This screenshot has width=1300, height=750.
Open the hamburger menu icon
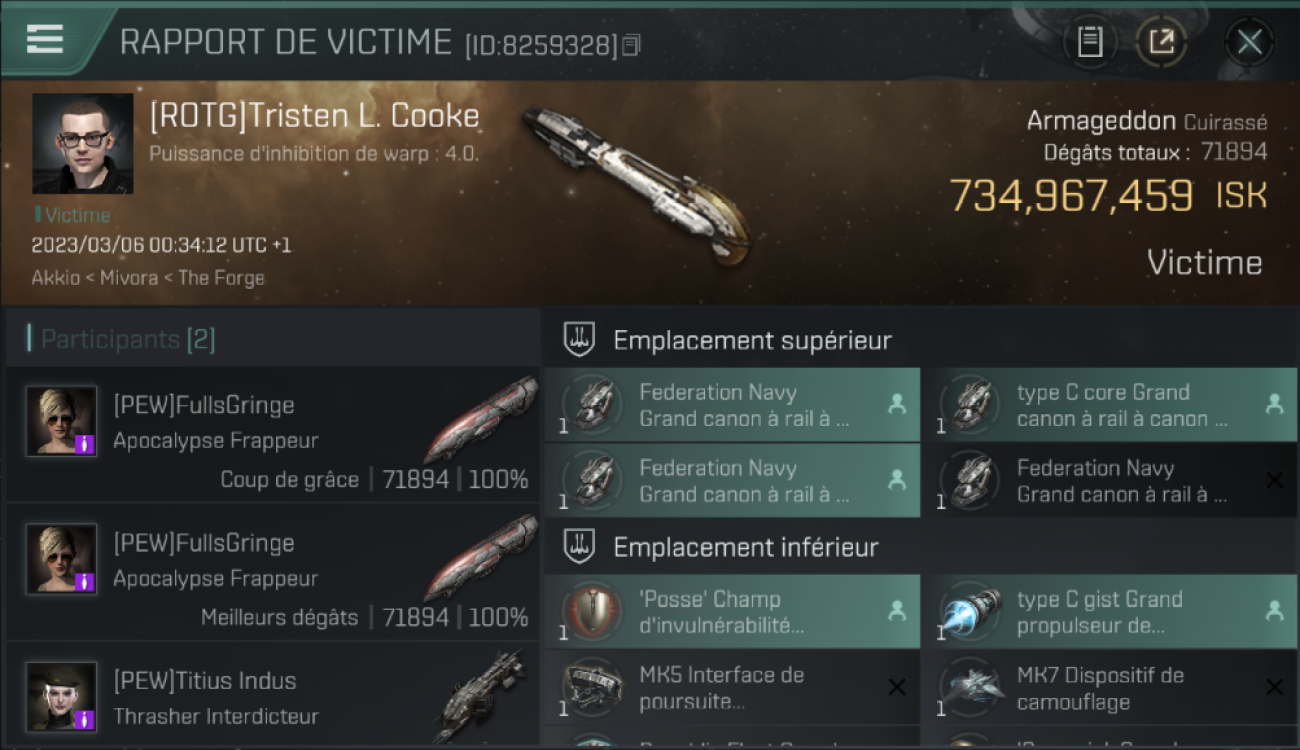(x=45, y=39)
